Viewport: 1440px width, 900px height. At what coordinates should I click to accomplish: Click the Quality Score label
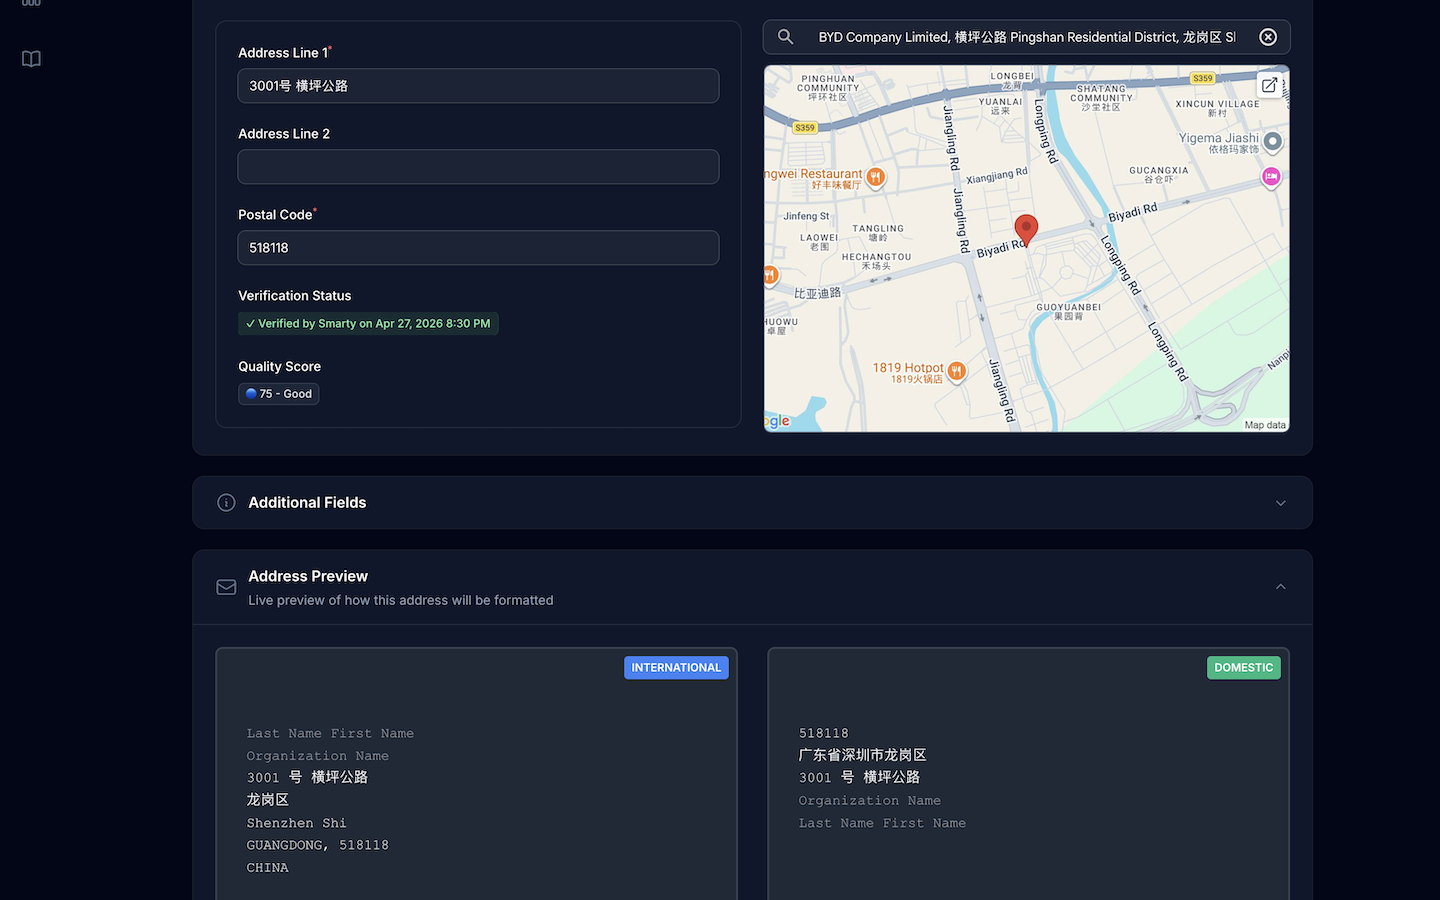tap(280, 367)
